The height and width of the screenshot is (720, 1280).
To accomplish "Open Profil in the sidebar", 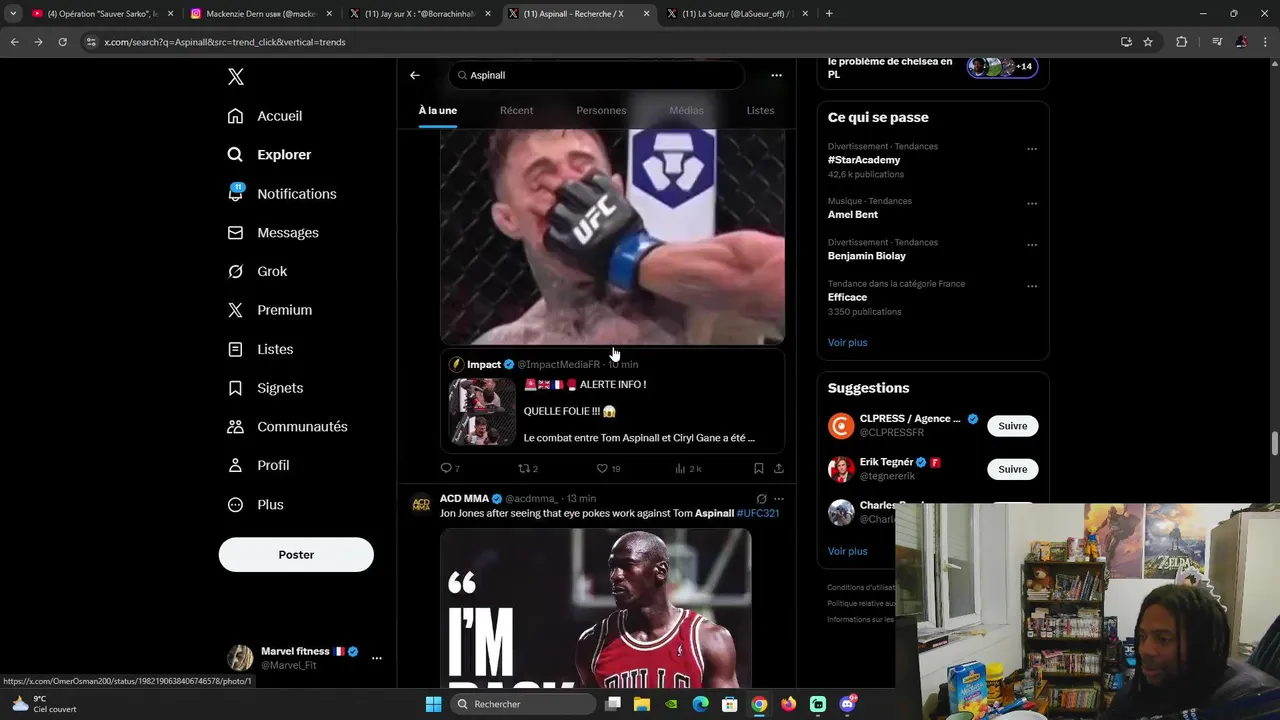I will pos(258,466).
